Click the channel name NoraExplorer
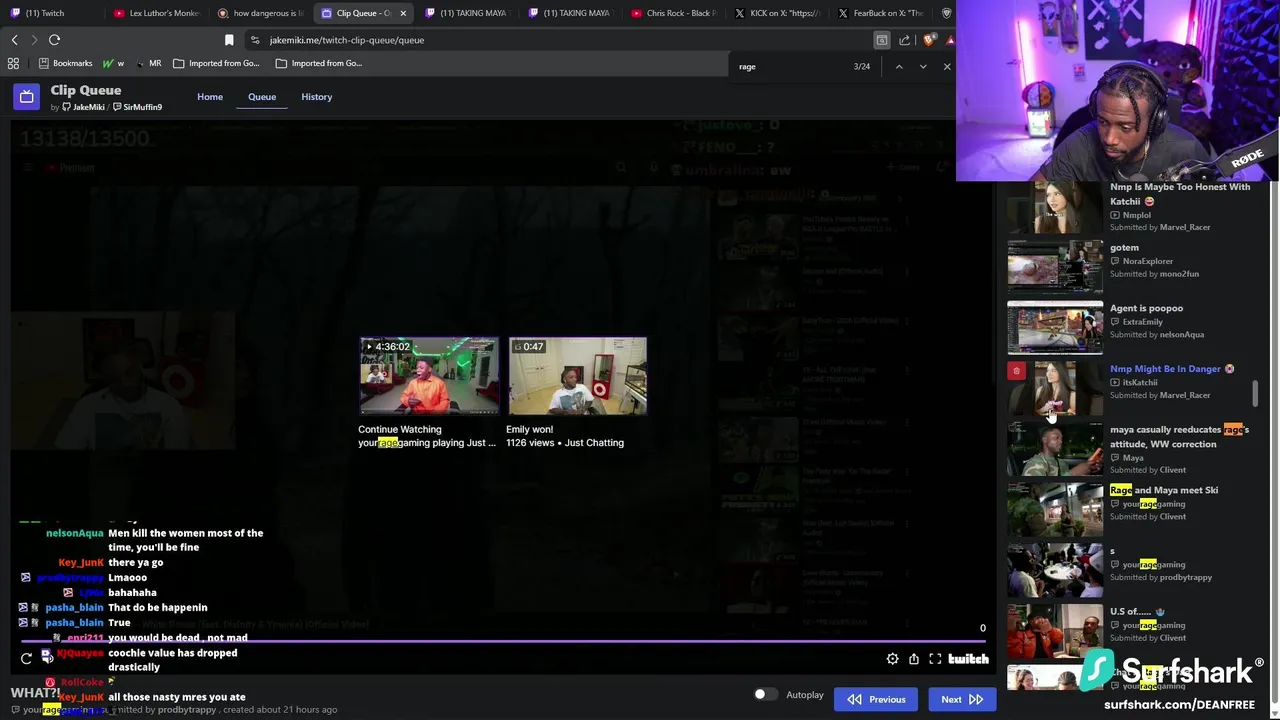The image size is (1280, 720). coord(1147,261)
